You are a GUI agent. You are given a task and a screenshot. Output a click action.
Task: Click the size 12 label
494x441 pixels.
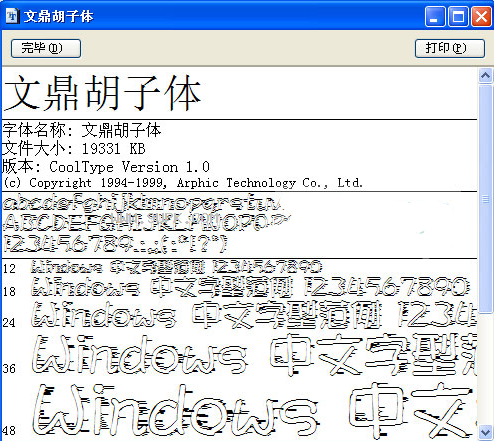[9, 269]
